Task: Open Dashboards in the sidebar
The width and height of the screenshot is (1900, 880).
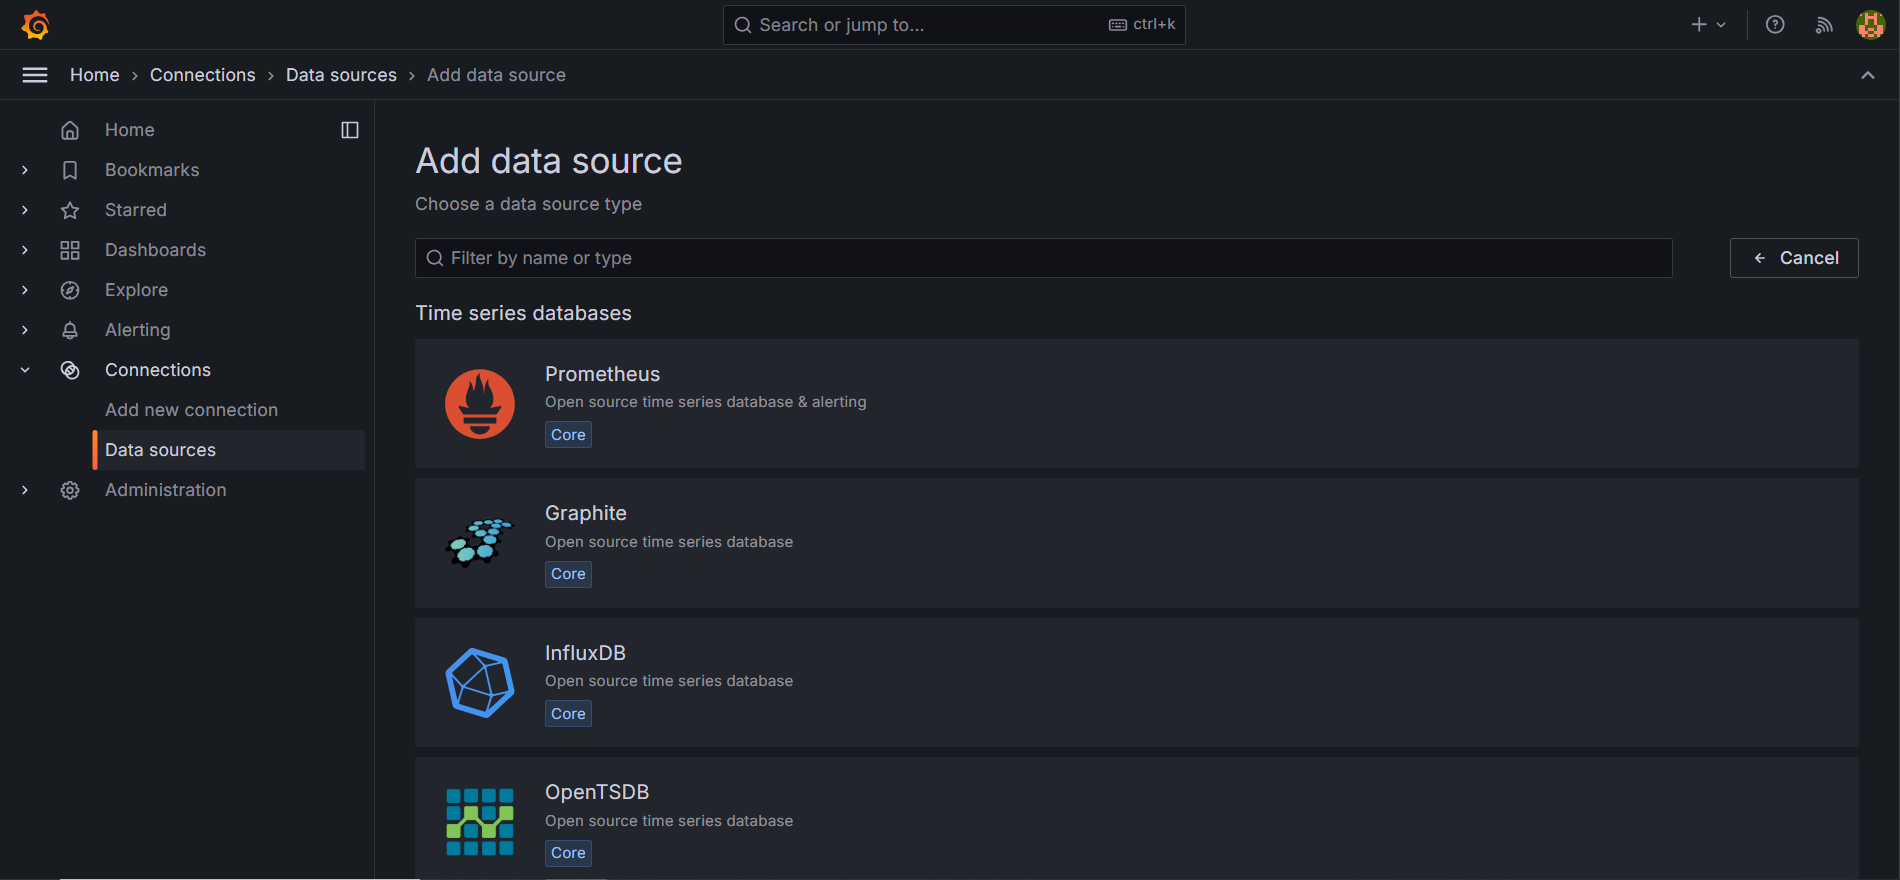Action: coord(155,250)
